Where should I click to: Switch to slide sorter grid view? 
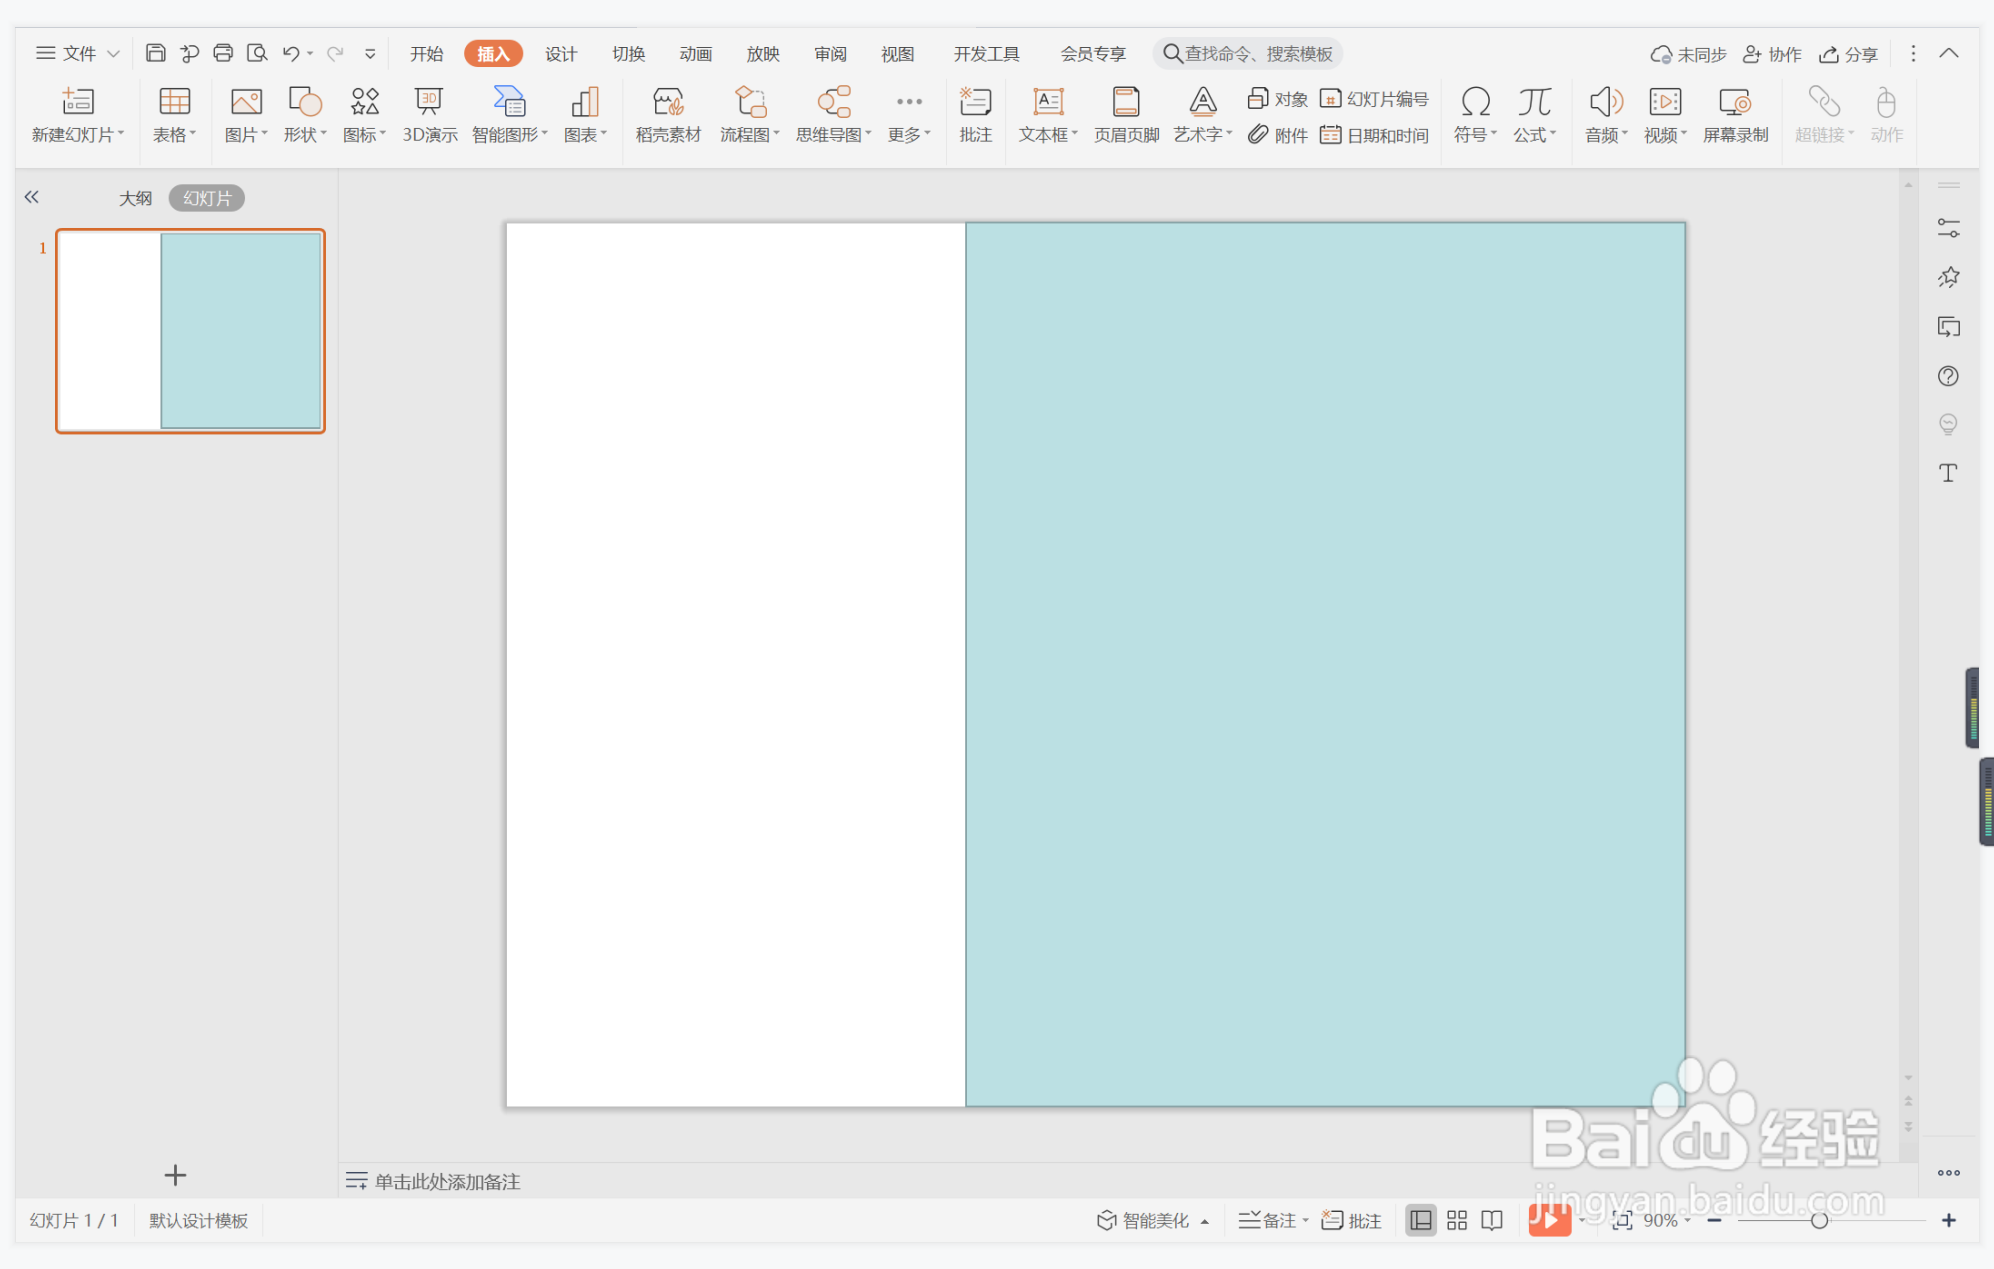(1457, 1220)
